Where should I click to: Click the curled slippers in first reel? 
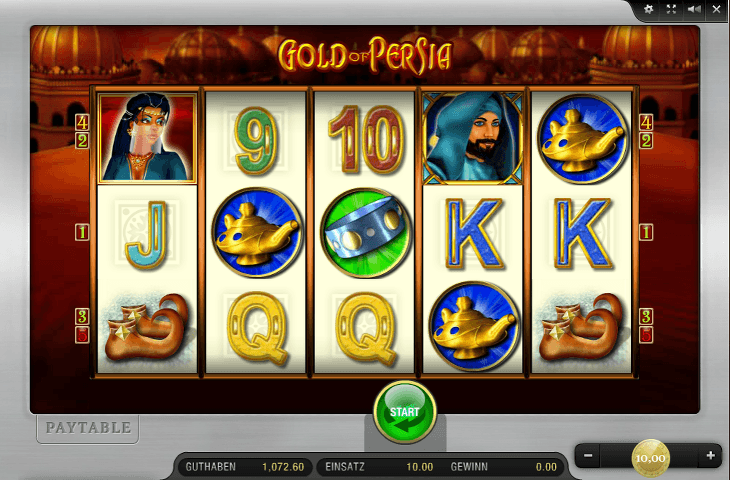click(148, 327)
